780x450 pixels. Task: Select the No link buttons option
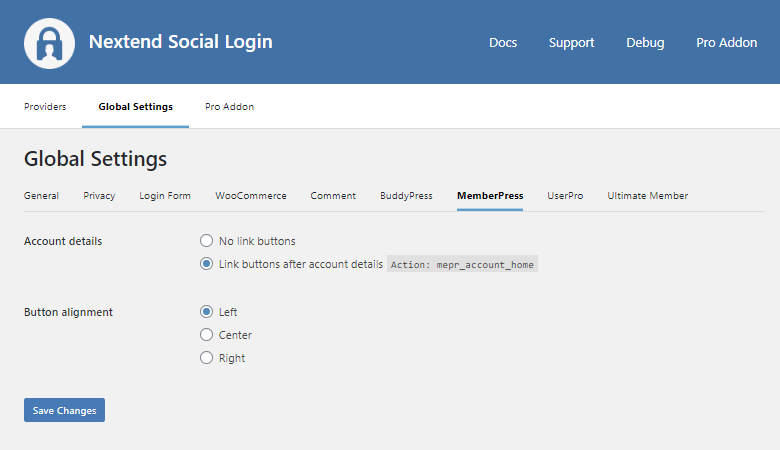pyautogui.click(x=207, y=241)
